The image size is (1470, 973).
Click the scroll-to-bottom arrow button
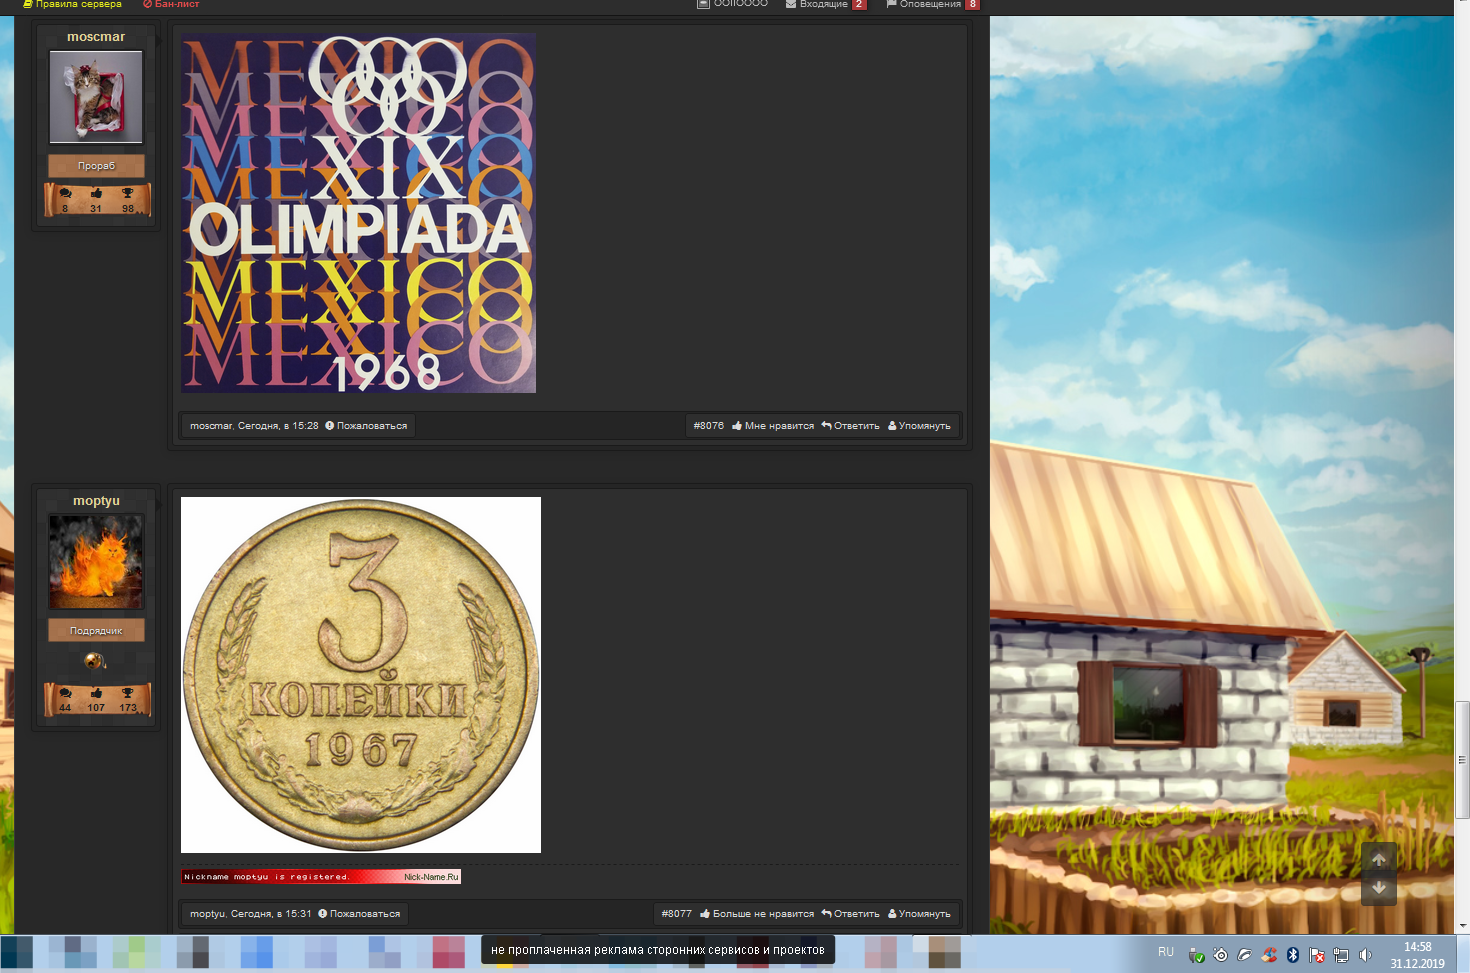(1379, 888)
